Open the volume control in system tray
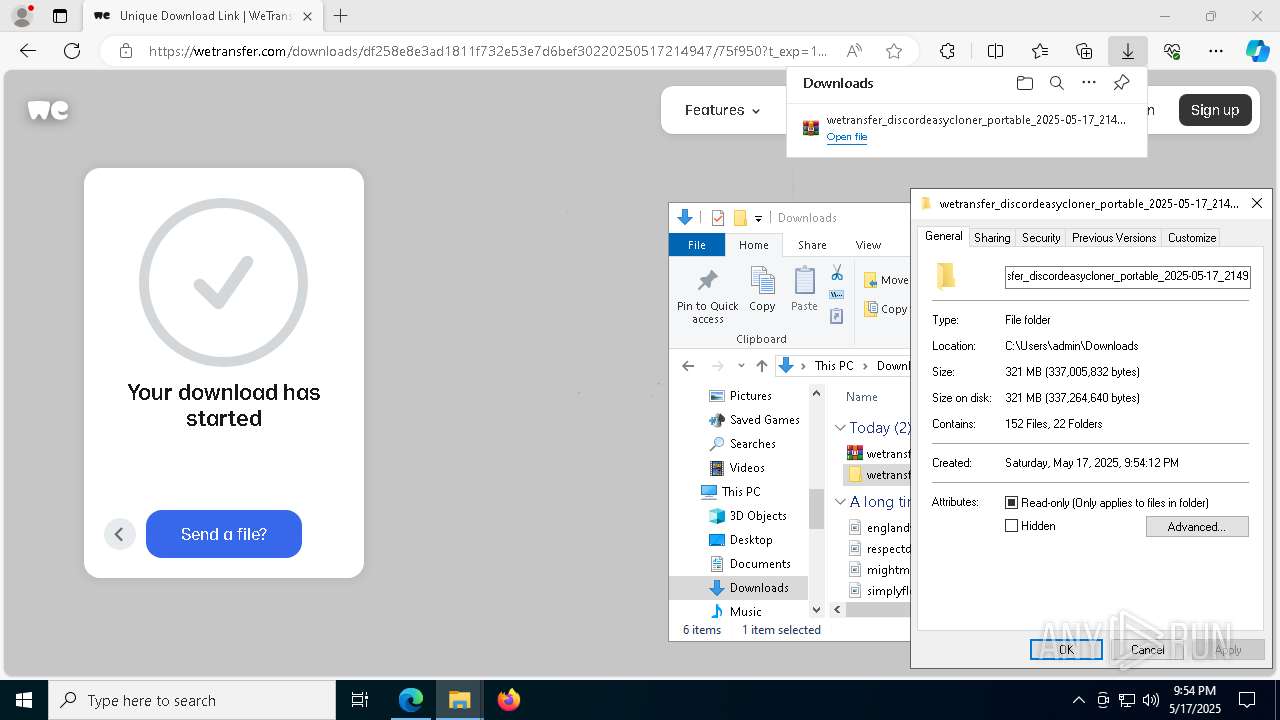Screen dimensions: 1280x720 tap(1151, 700)
